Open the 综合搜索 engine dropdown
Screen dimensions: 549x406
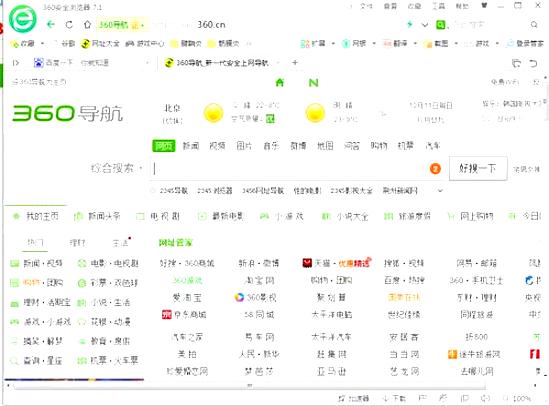coord(117,168)
